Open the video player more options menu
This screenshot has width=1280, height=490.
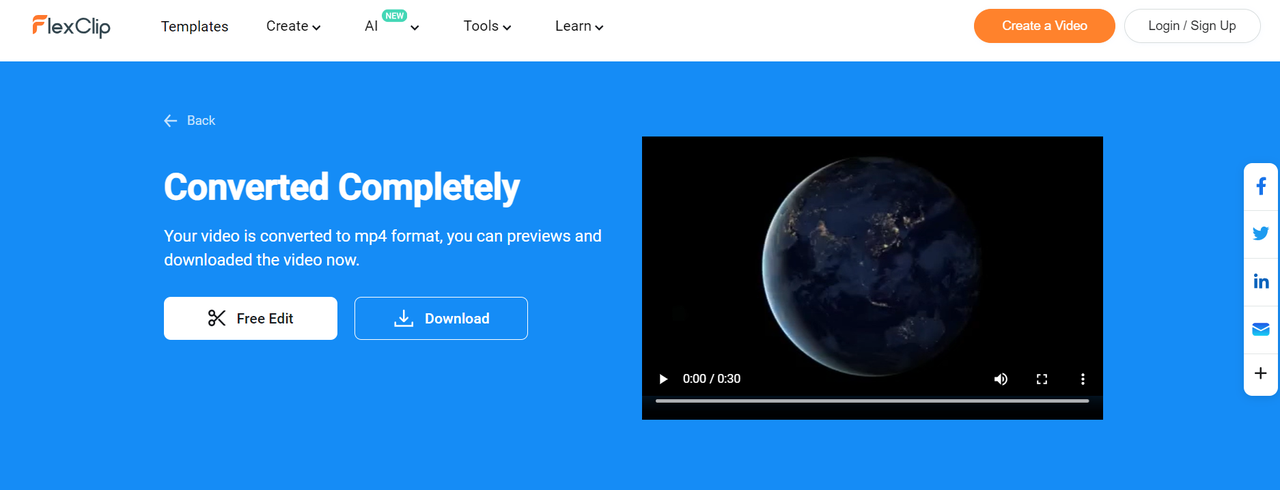(1082, 379)
